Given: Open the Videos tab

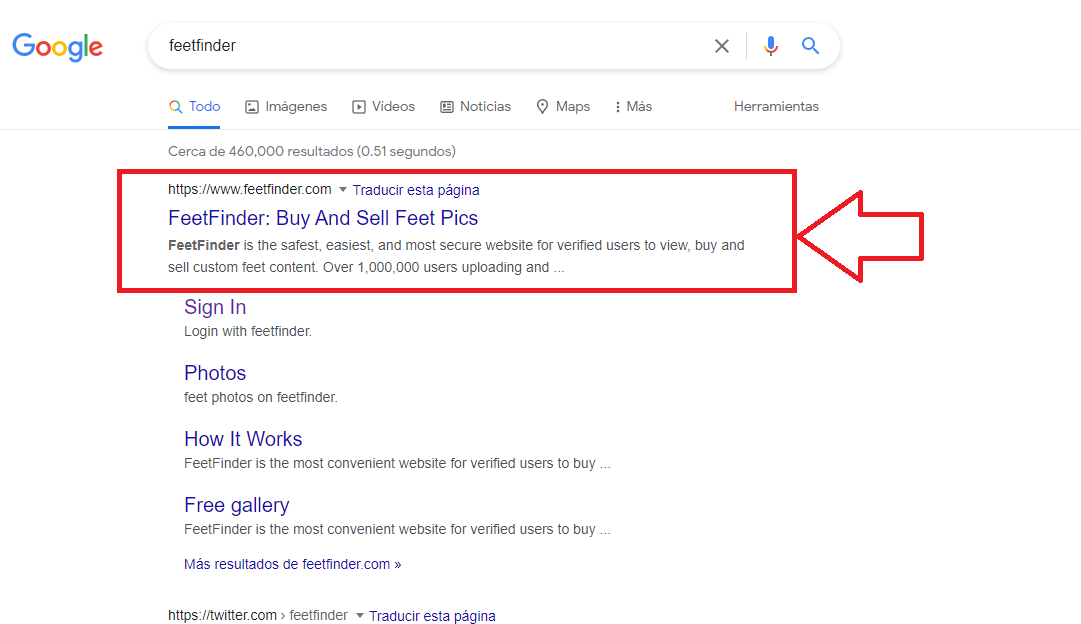Looking at the screenshot, I should coord(383,107).
